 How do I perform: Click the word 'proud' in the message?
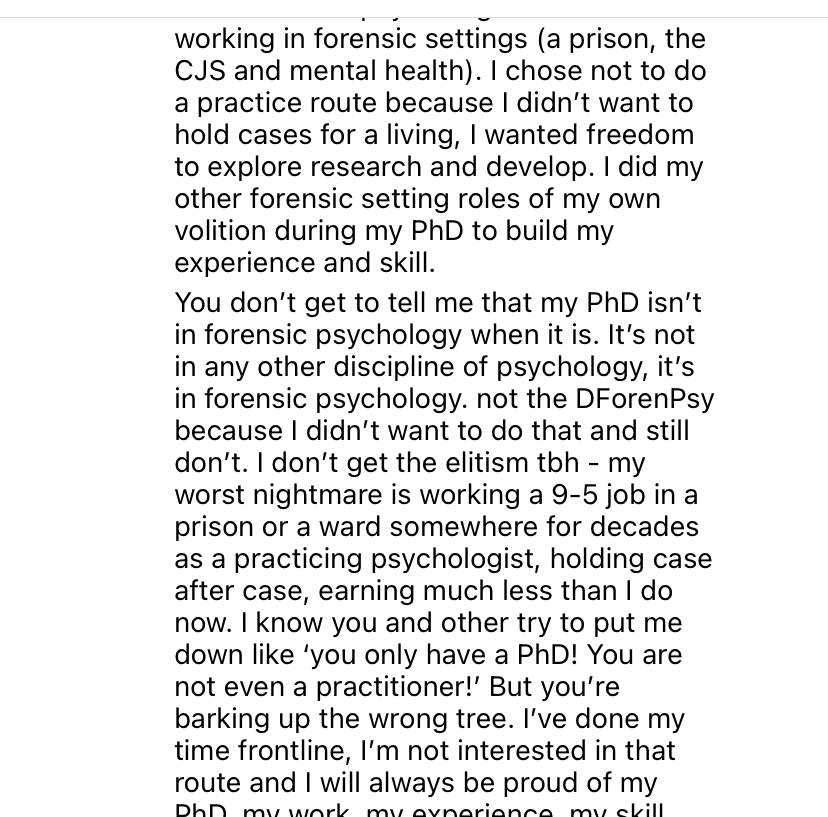(x=538, y=784)
